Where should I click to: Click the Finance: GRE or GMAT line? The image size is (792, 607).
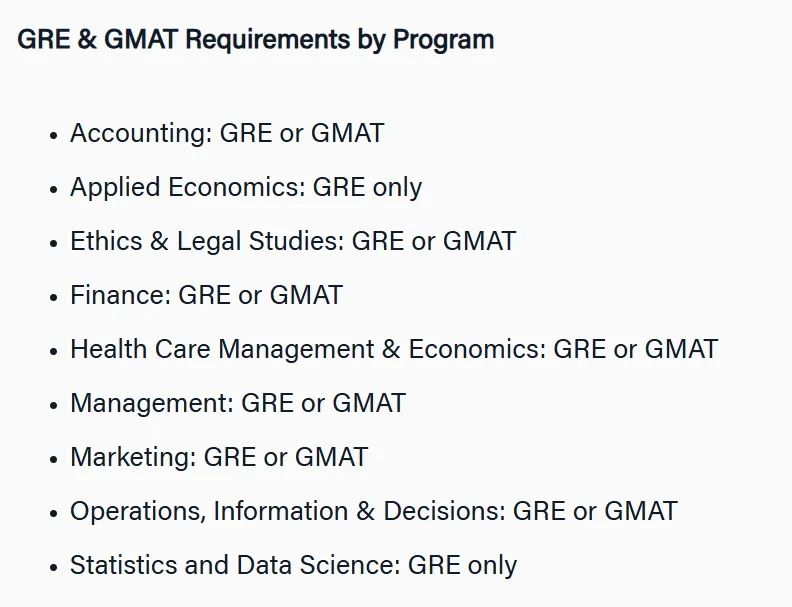pos(207,295)
